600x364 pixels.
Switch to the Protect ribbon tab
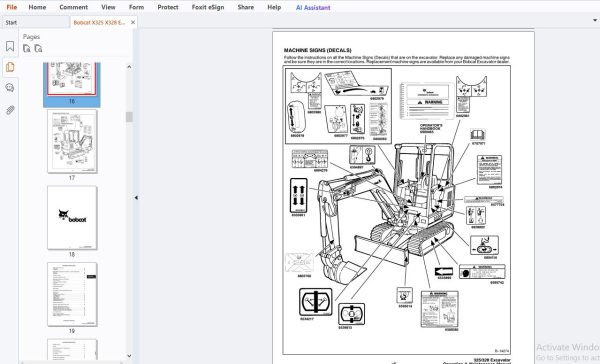(168, 7)
